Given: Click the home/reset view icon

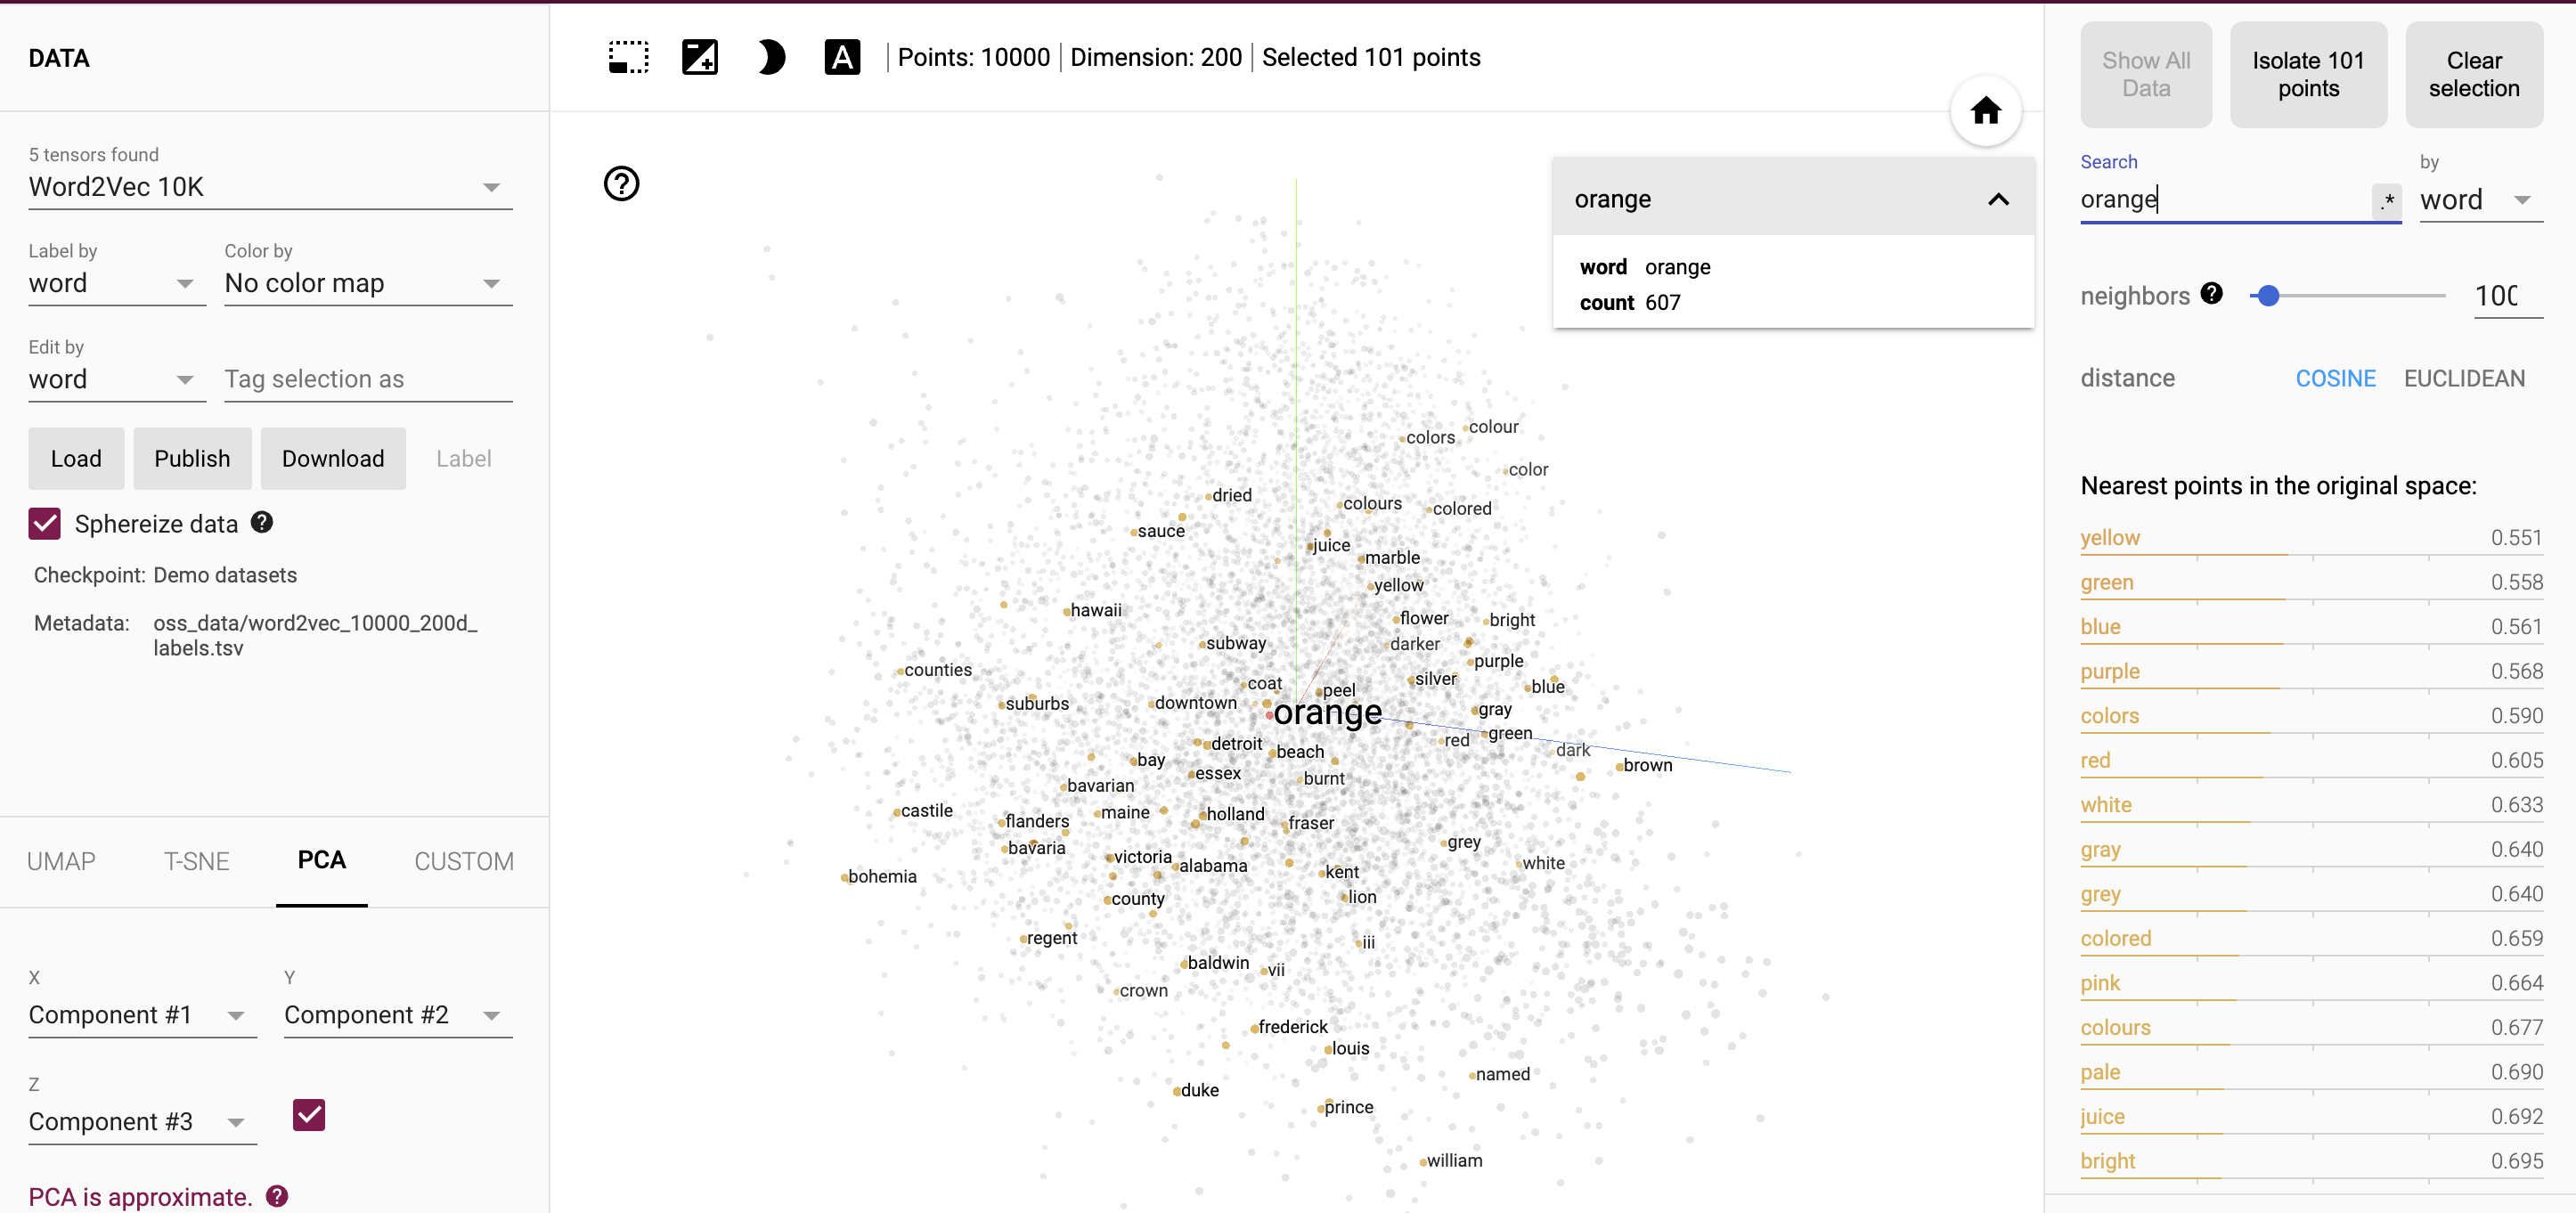Looking at the screenshot, I should (x=1985, y=110).
